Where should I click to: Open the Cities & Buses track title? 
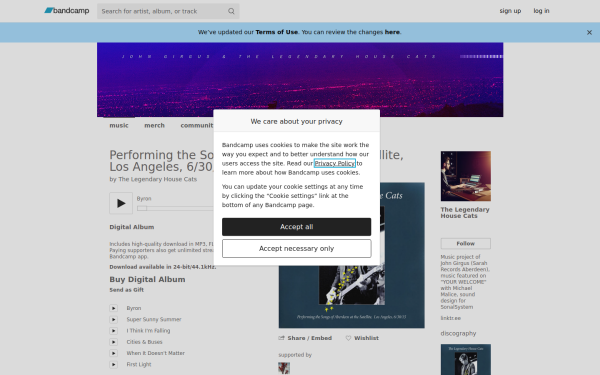pyautogui.click(x=145, y=342)
